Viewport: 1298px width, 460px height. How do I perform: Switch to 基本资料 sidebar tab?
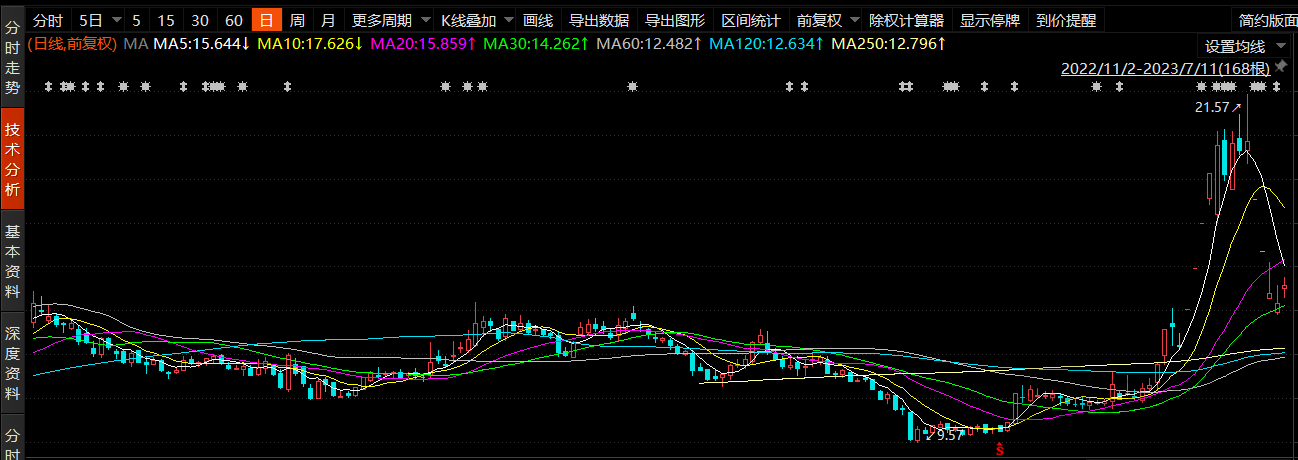[x=12, y=261]
